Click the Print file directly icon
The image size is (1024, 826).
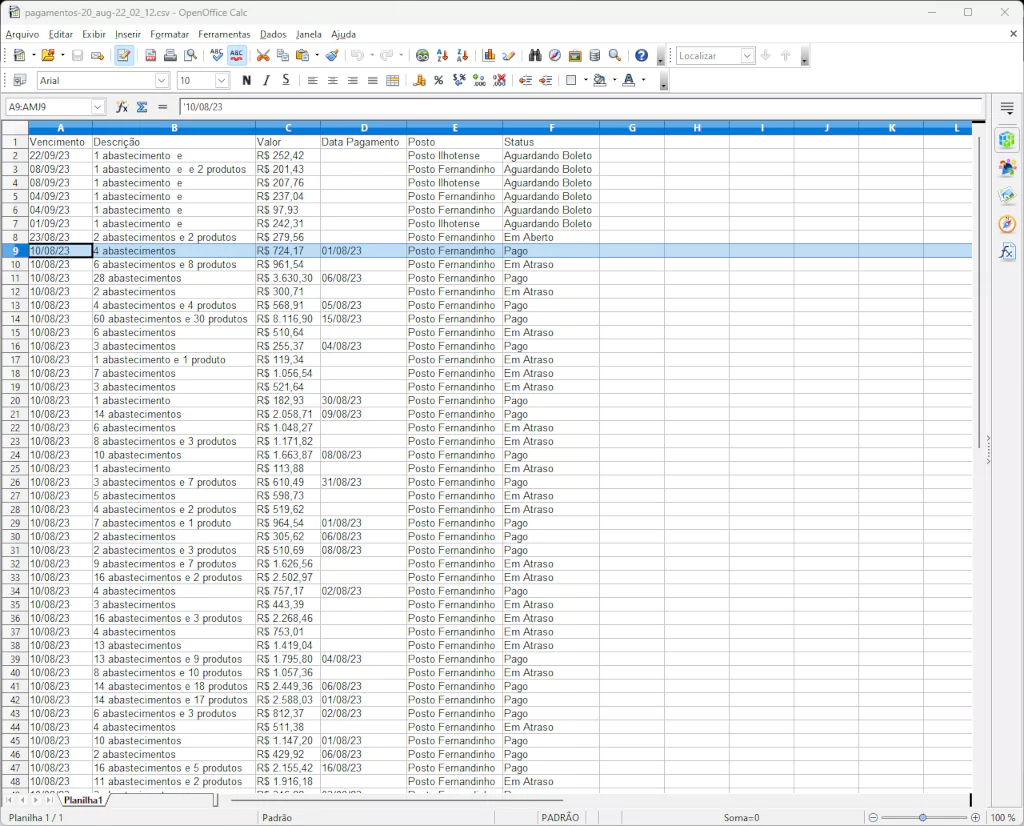point(170,56)
